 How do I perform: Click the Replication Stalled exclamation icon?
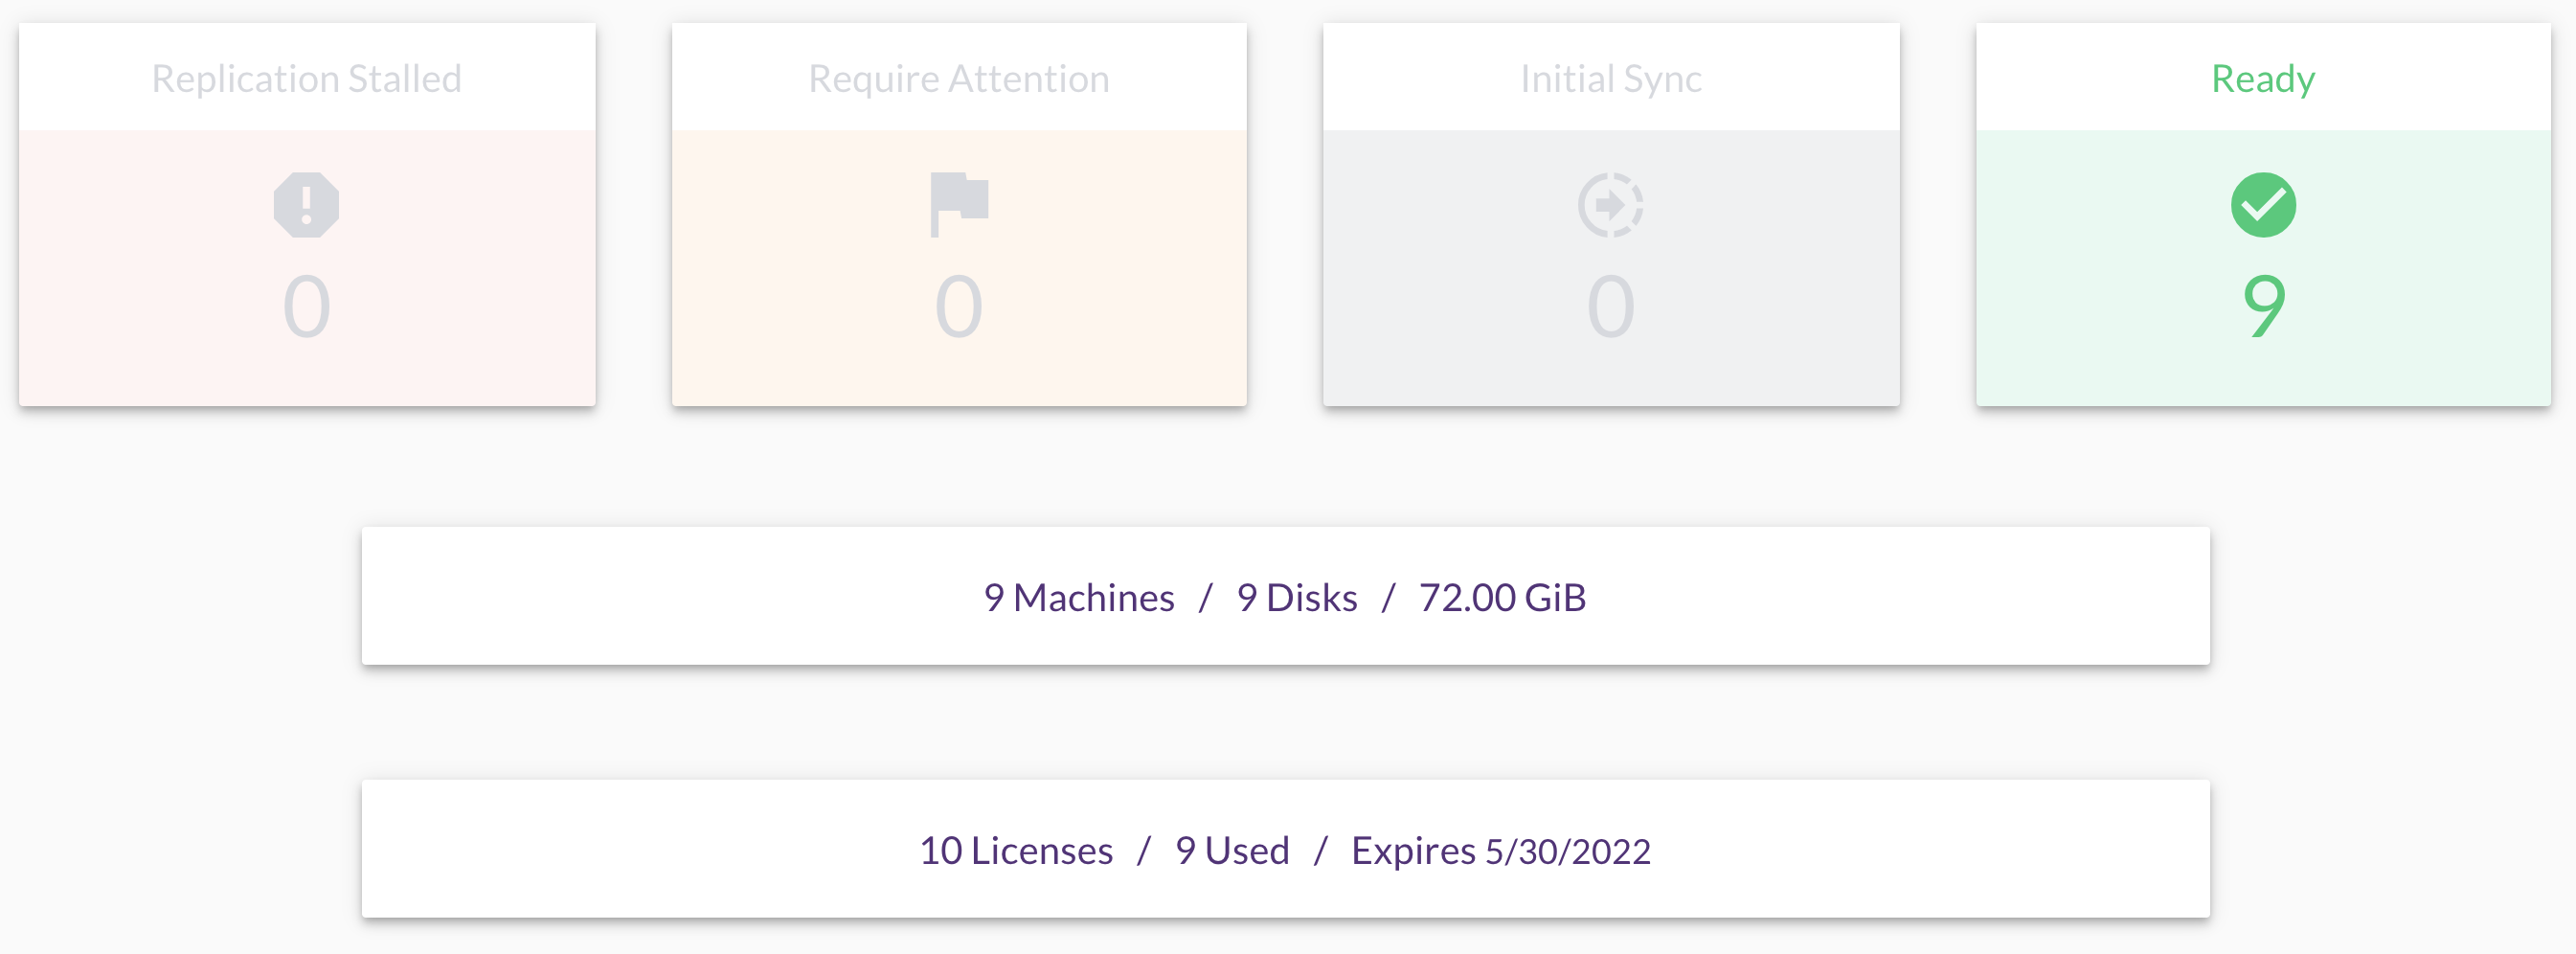pos(306,205)
